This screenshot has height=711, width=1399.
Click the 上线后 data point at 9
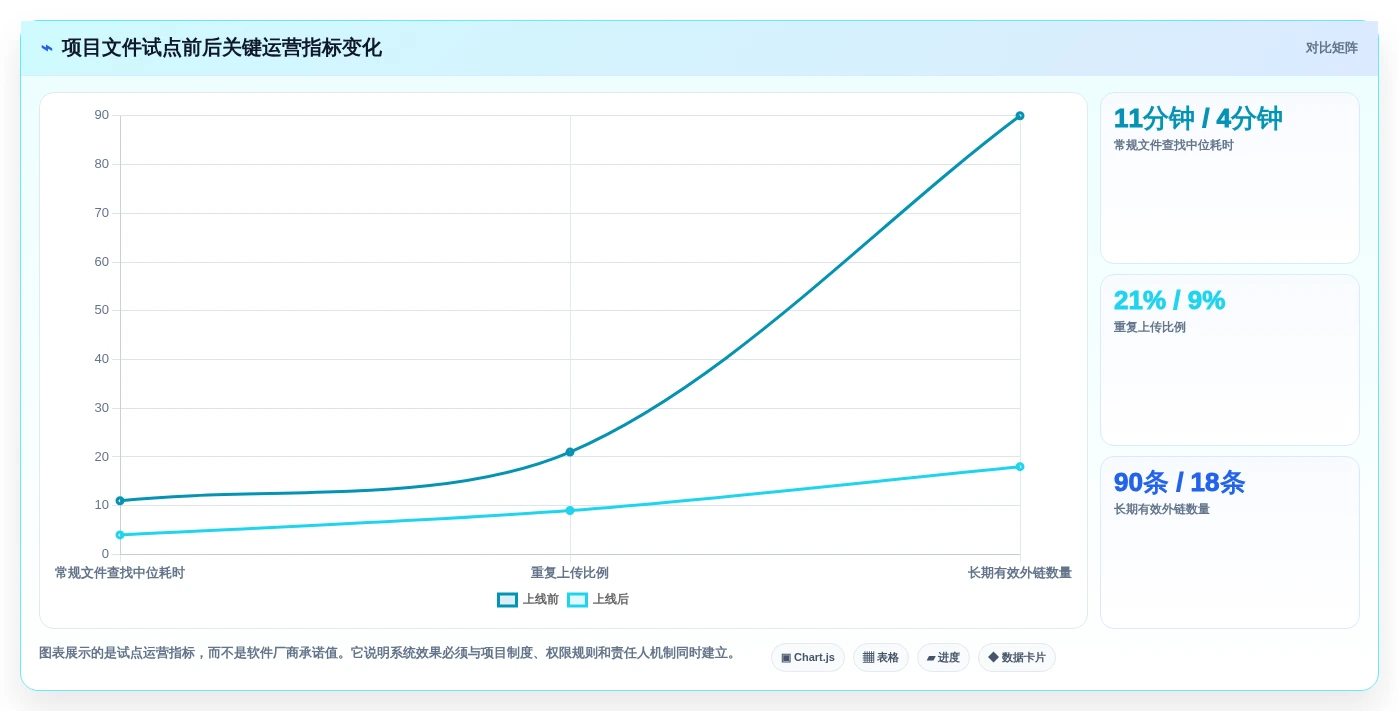tap(570, 511)
